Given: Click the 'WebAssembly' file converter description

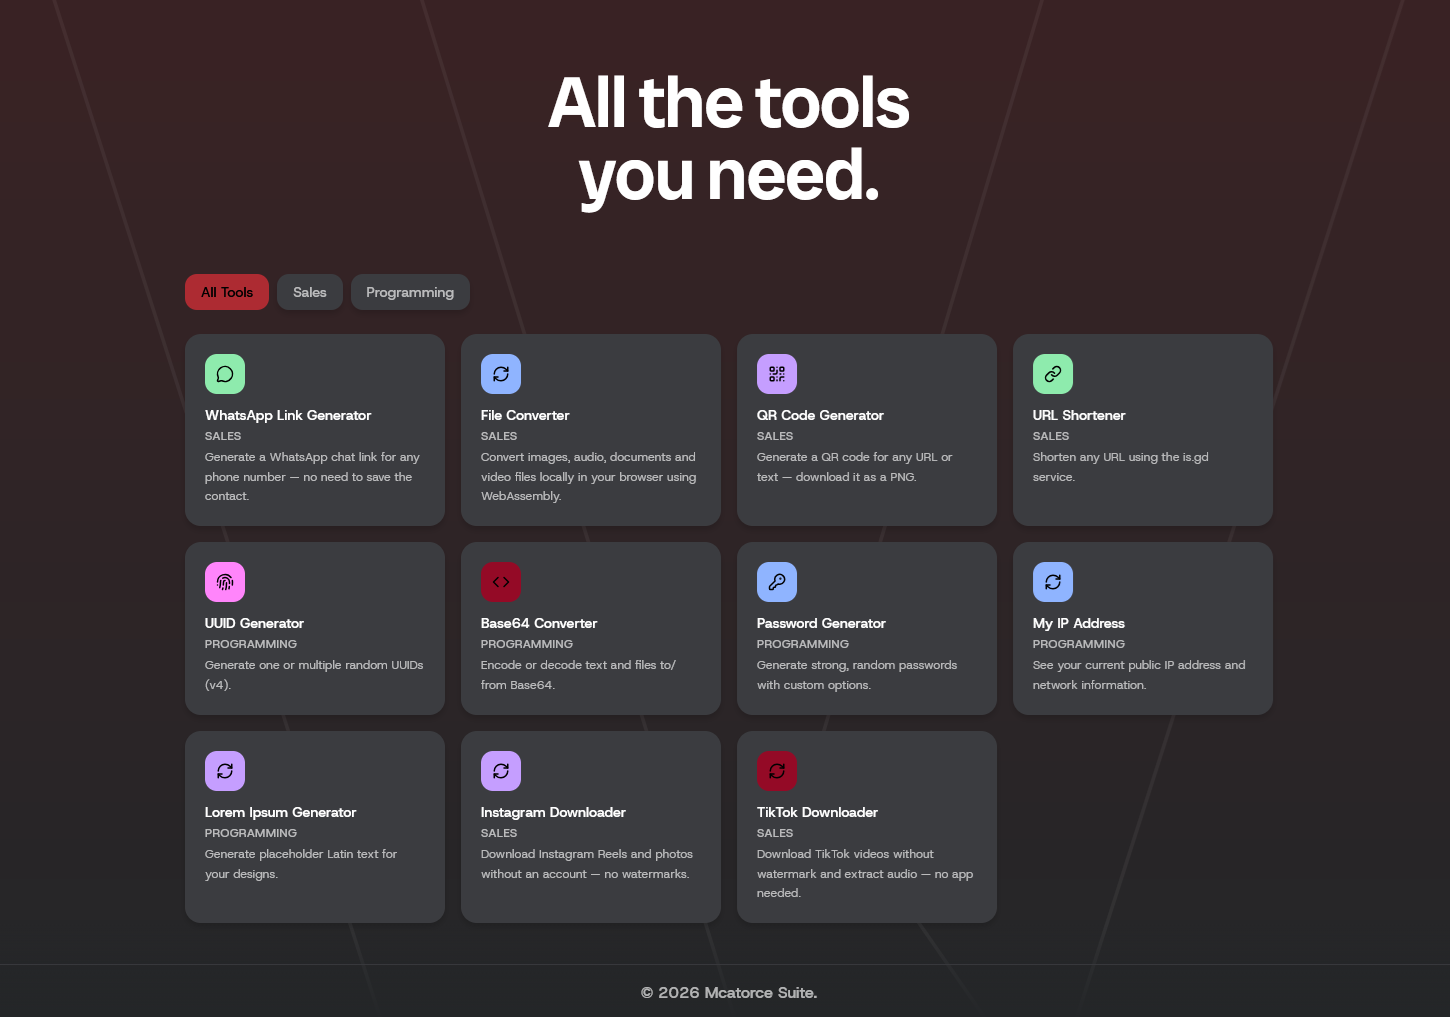Looking at the screenshot, I should pyautogui.click(x=588, y=477).
